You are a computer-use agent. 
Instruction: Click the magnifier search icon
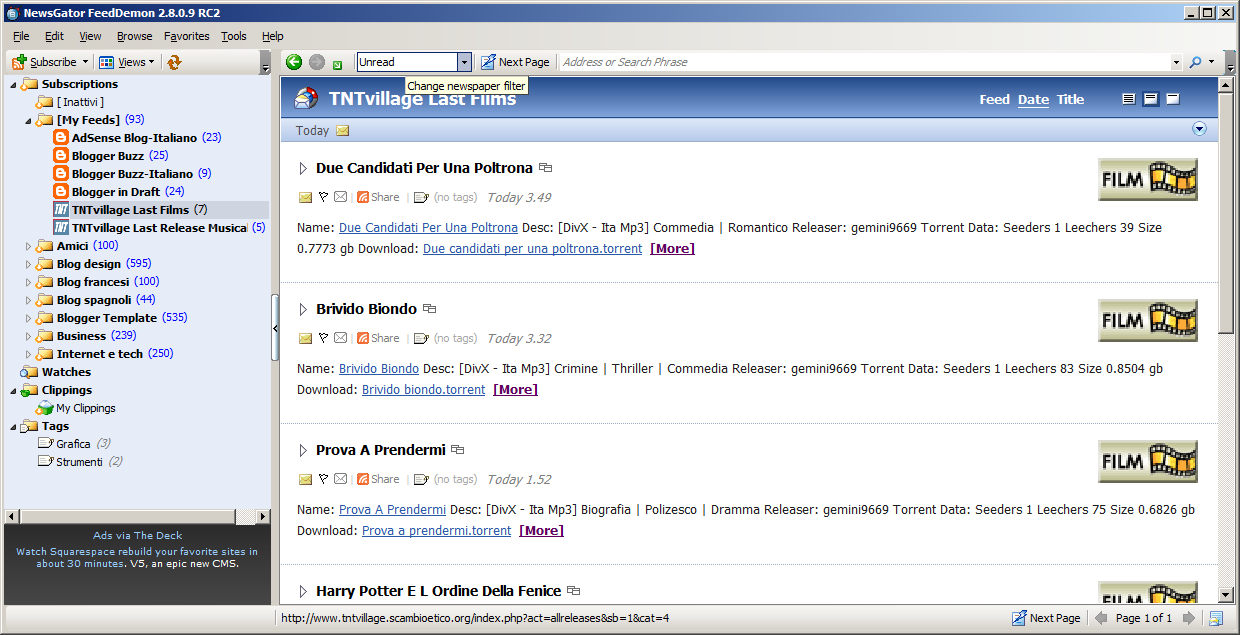1194,62
